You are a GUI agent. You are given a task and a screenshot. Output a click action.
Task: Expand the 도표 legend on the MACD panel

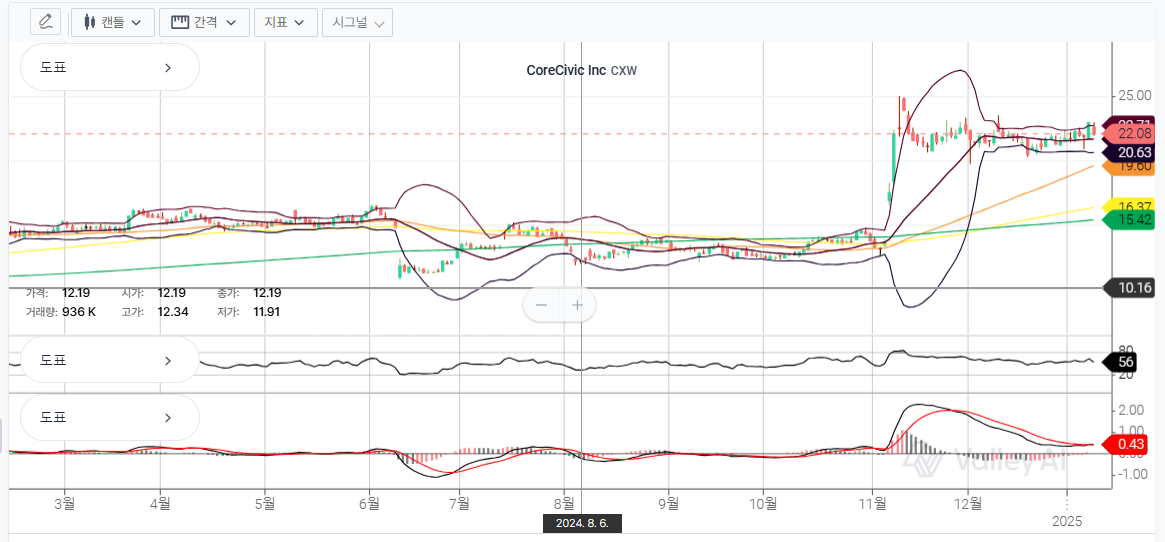click(110, 418)
